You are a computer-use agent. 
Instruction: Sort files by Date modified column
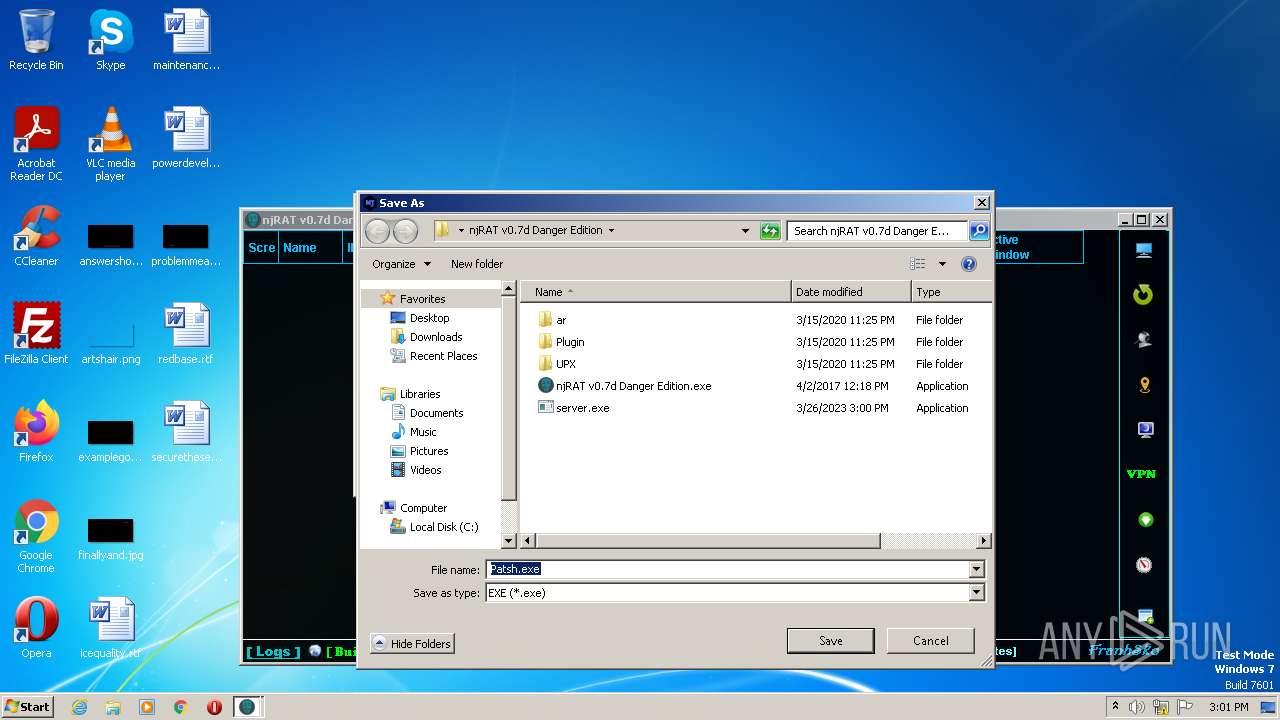851,292
